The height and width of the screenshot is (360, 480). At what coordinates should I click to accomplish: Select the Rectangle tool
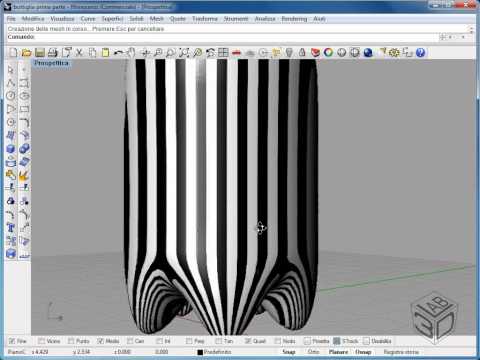click(x=24, y=109)
